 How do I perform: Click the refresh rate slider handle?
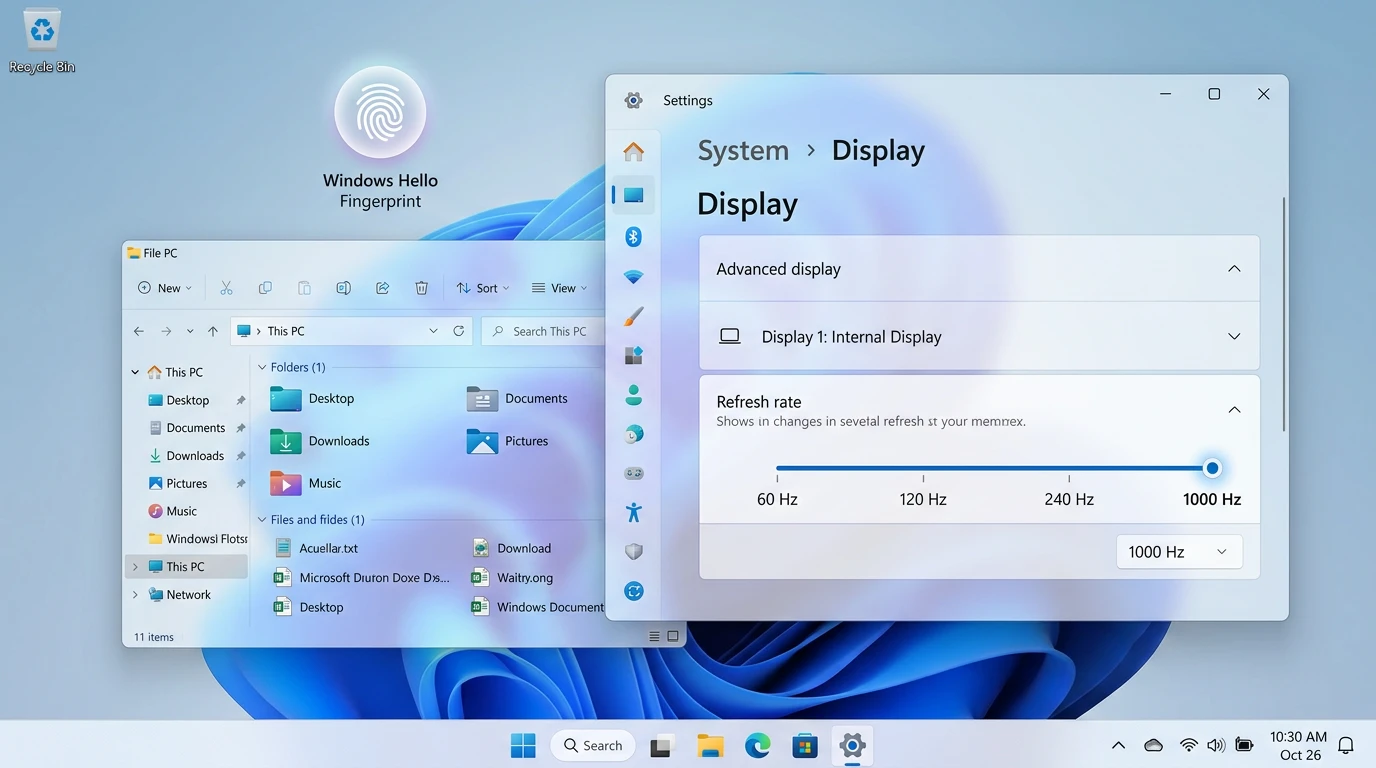click(1212, 468)
